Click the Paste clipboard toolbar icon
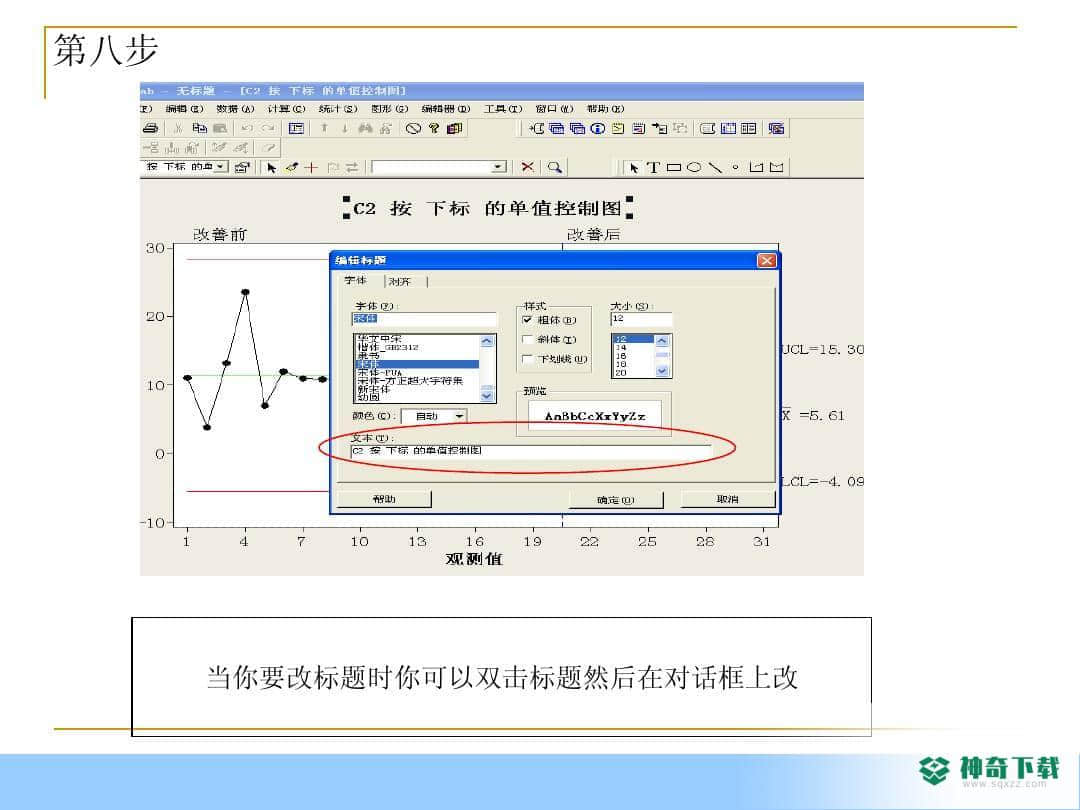This screenshot has width=1080, height=810. click(220, 128)
